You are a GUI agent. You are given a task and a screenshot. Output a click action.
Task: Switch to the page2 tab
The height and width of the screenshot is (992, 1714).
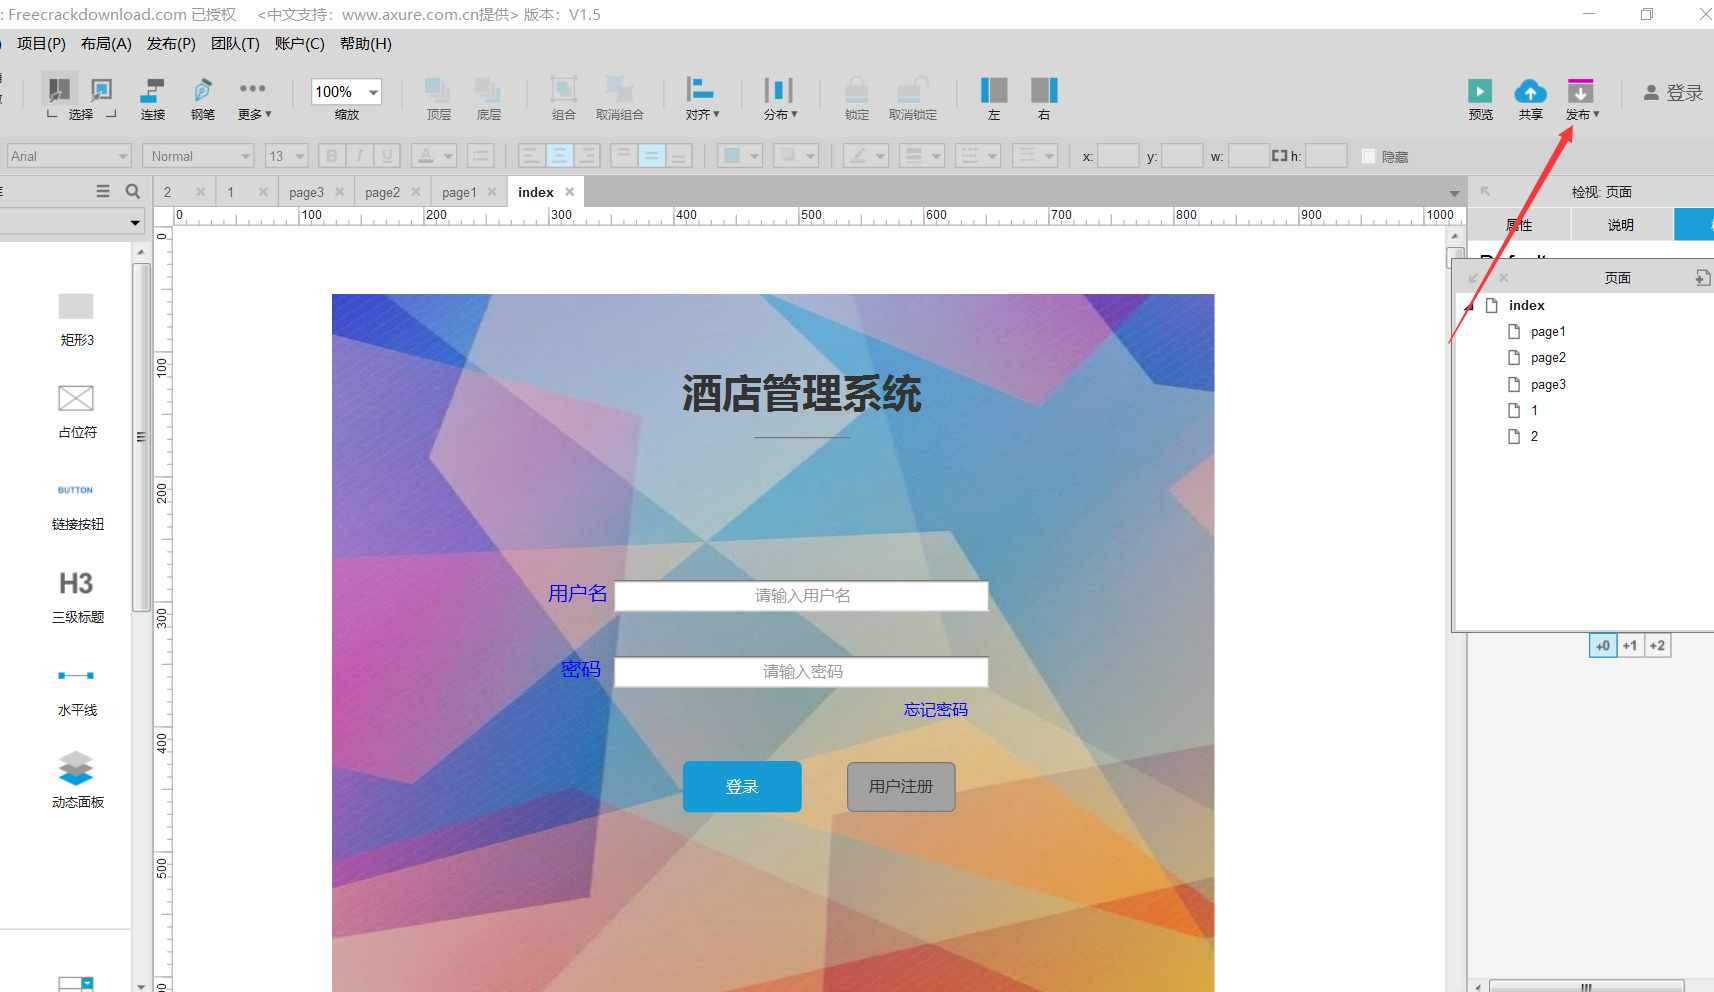click(383, 191)
